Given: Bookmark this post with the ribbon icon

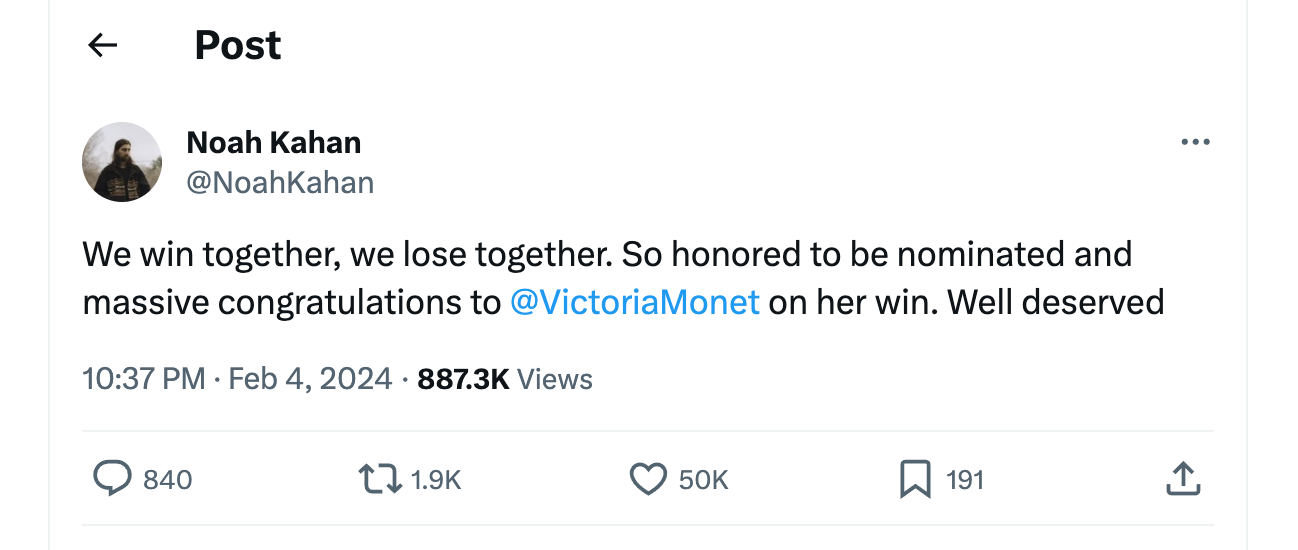Looking at the screenshot, I should pyautogui.click(x=915, y=480).
